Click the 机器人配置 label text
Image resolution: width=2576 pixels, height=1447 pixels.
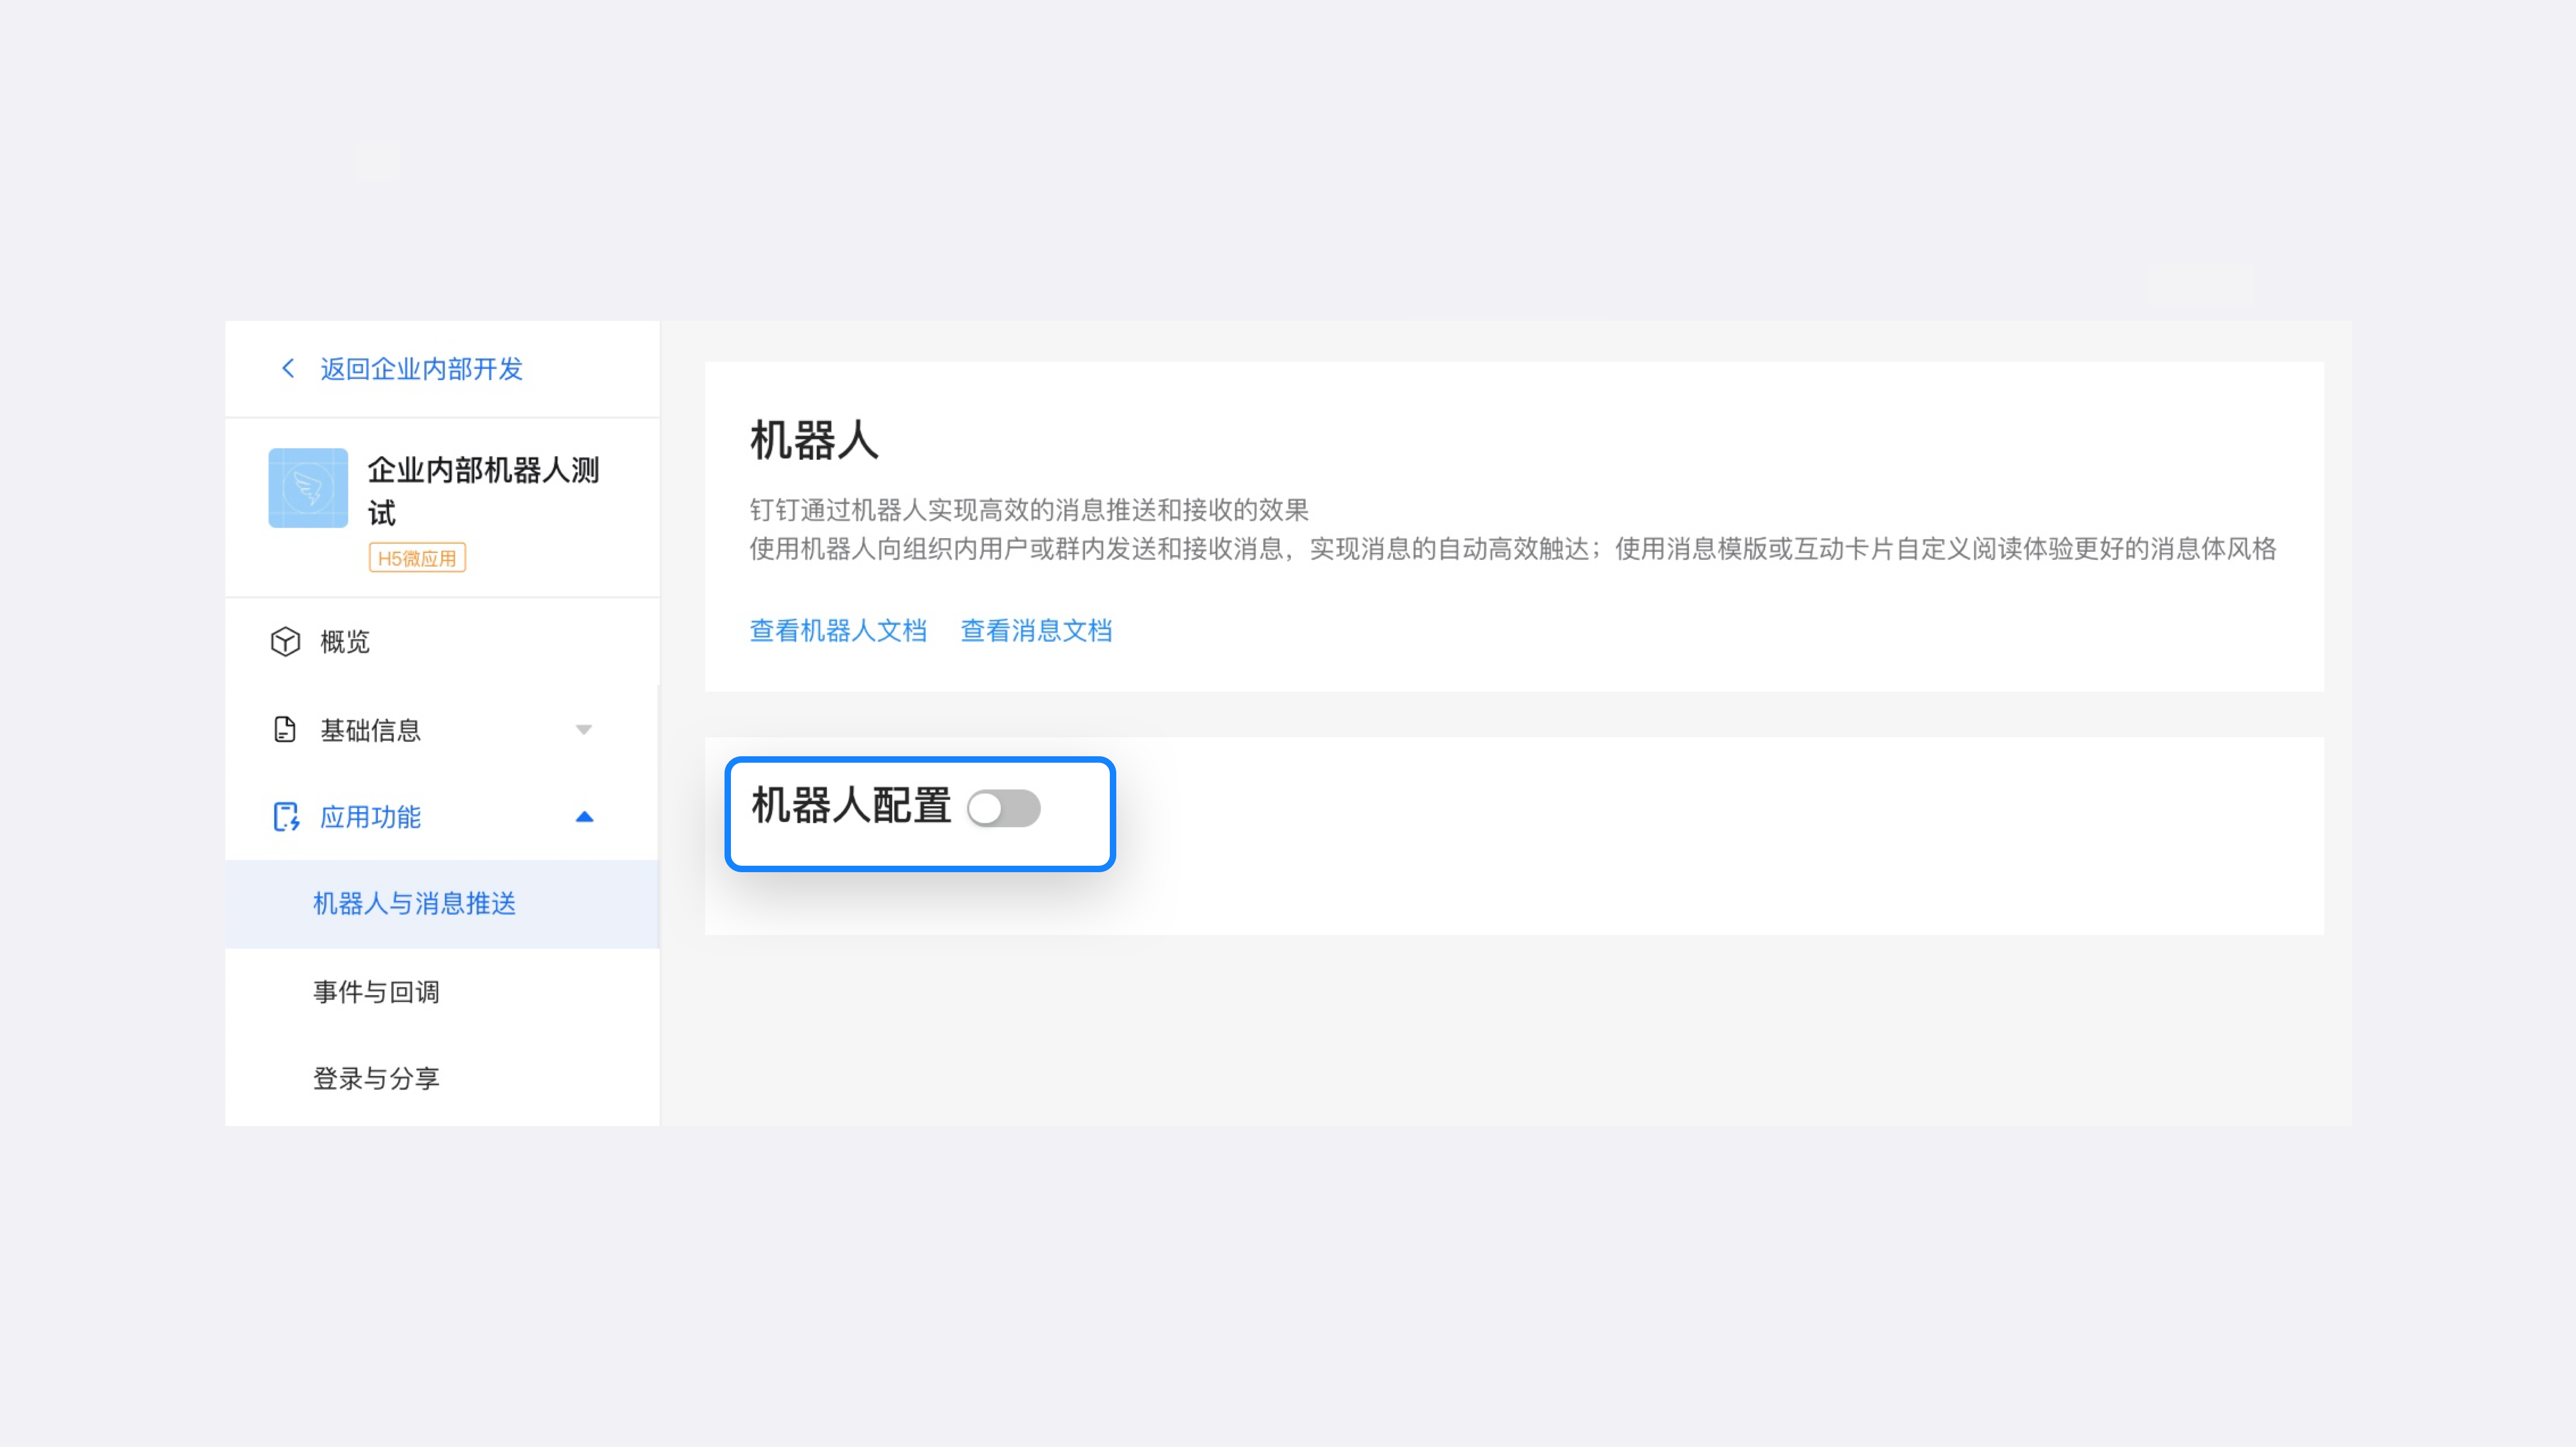click(851, 806)
